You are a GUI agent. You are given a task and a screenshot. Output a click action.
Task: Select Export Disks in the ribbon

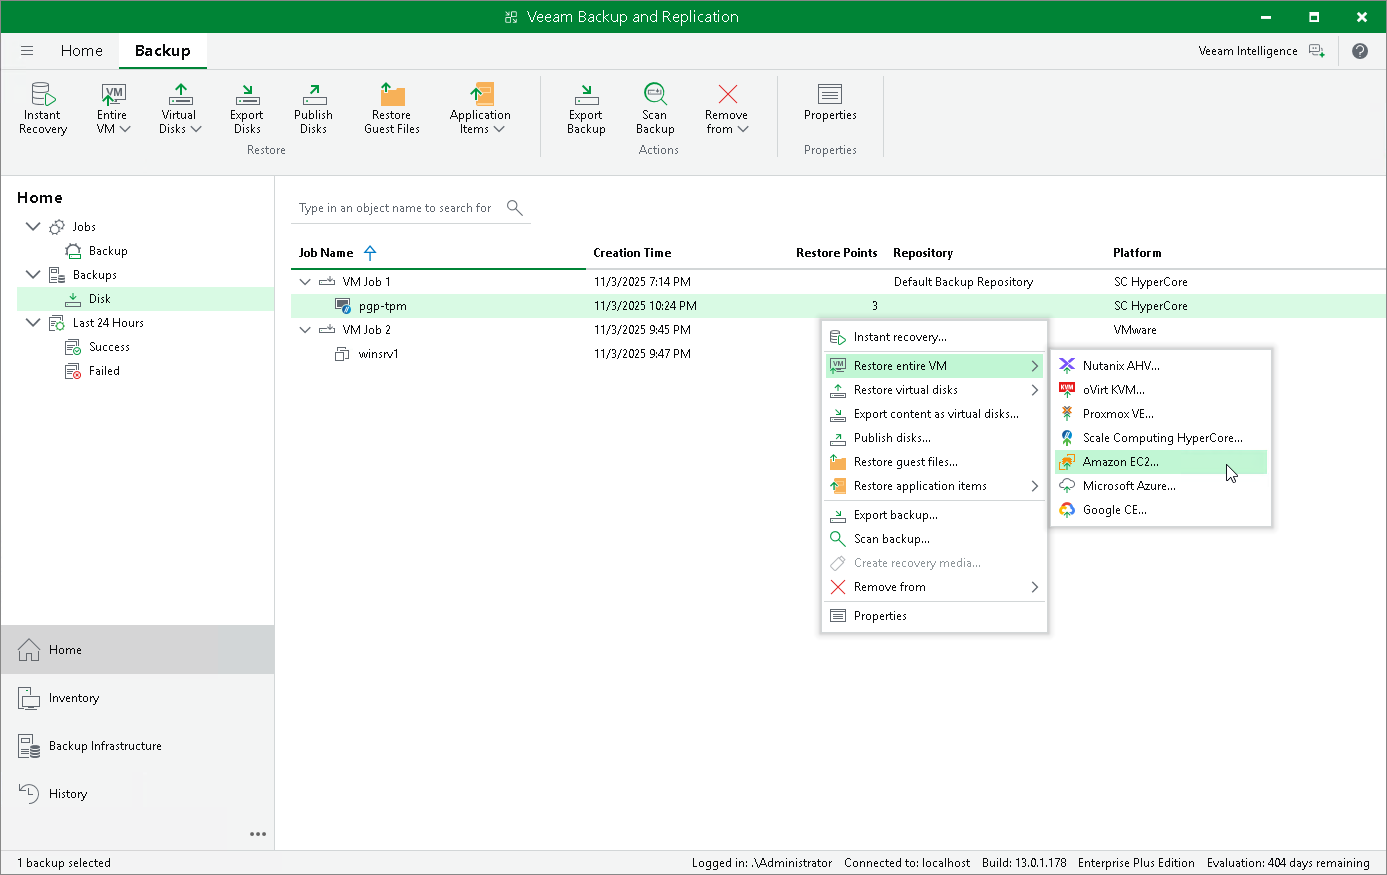click(247, 109)
